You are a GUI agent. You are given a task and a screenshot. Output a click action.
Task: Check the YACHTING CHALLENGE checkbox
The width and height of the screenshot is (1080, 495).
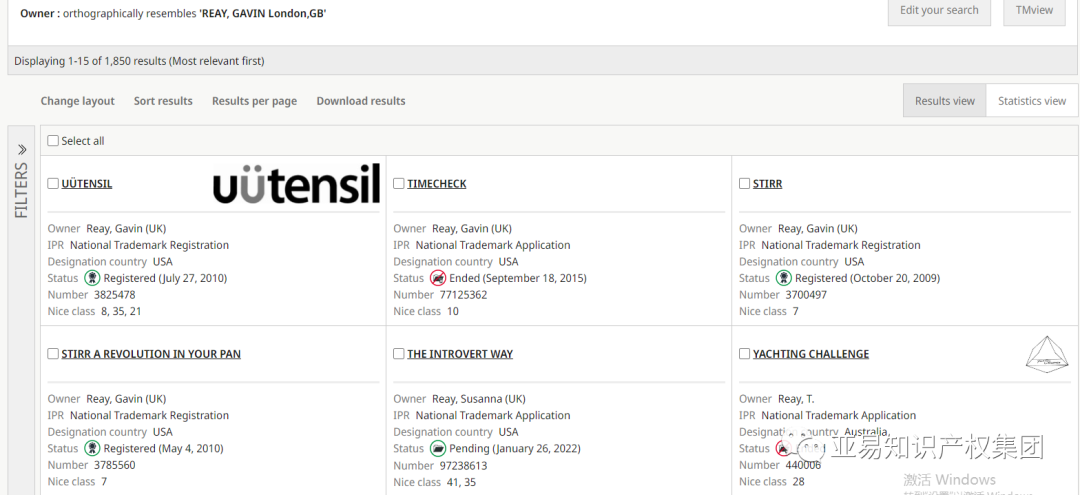click(745, 353)
